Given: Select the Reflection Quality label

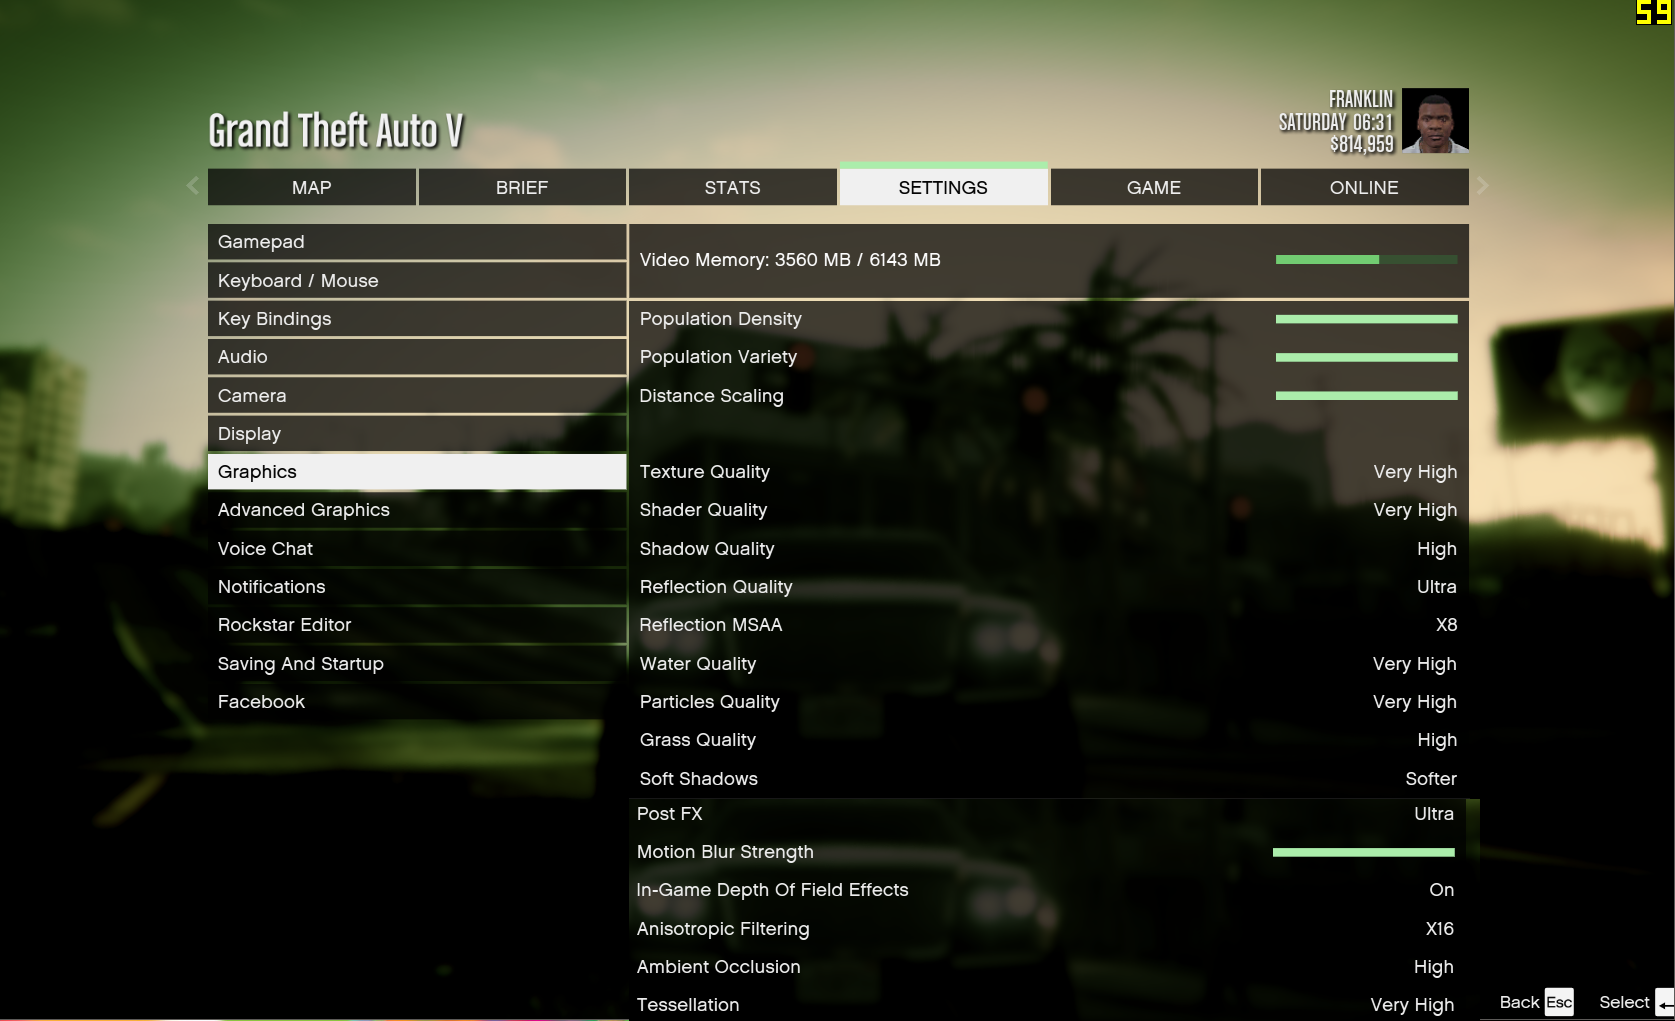Looking at the screenshot, I should tap(716, 587).
